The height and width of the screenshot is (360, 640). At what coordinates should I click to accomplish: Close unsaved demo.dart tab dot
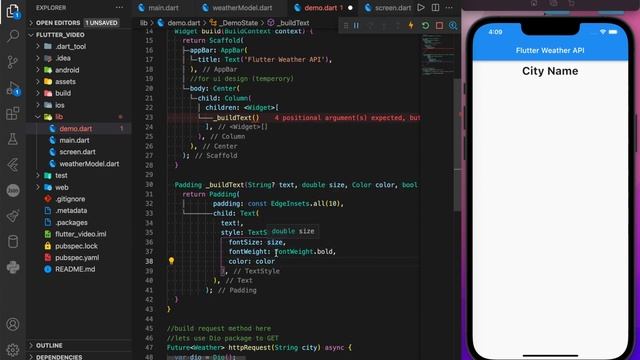pos(350,8)
